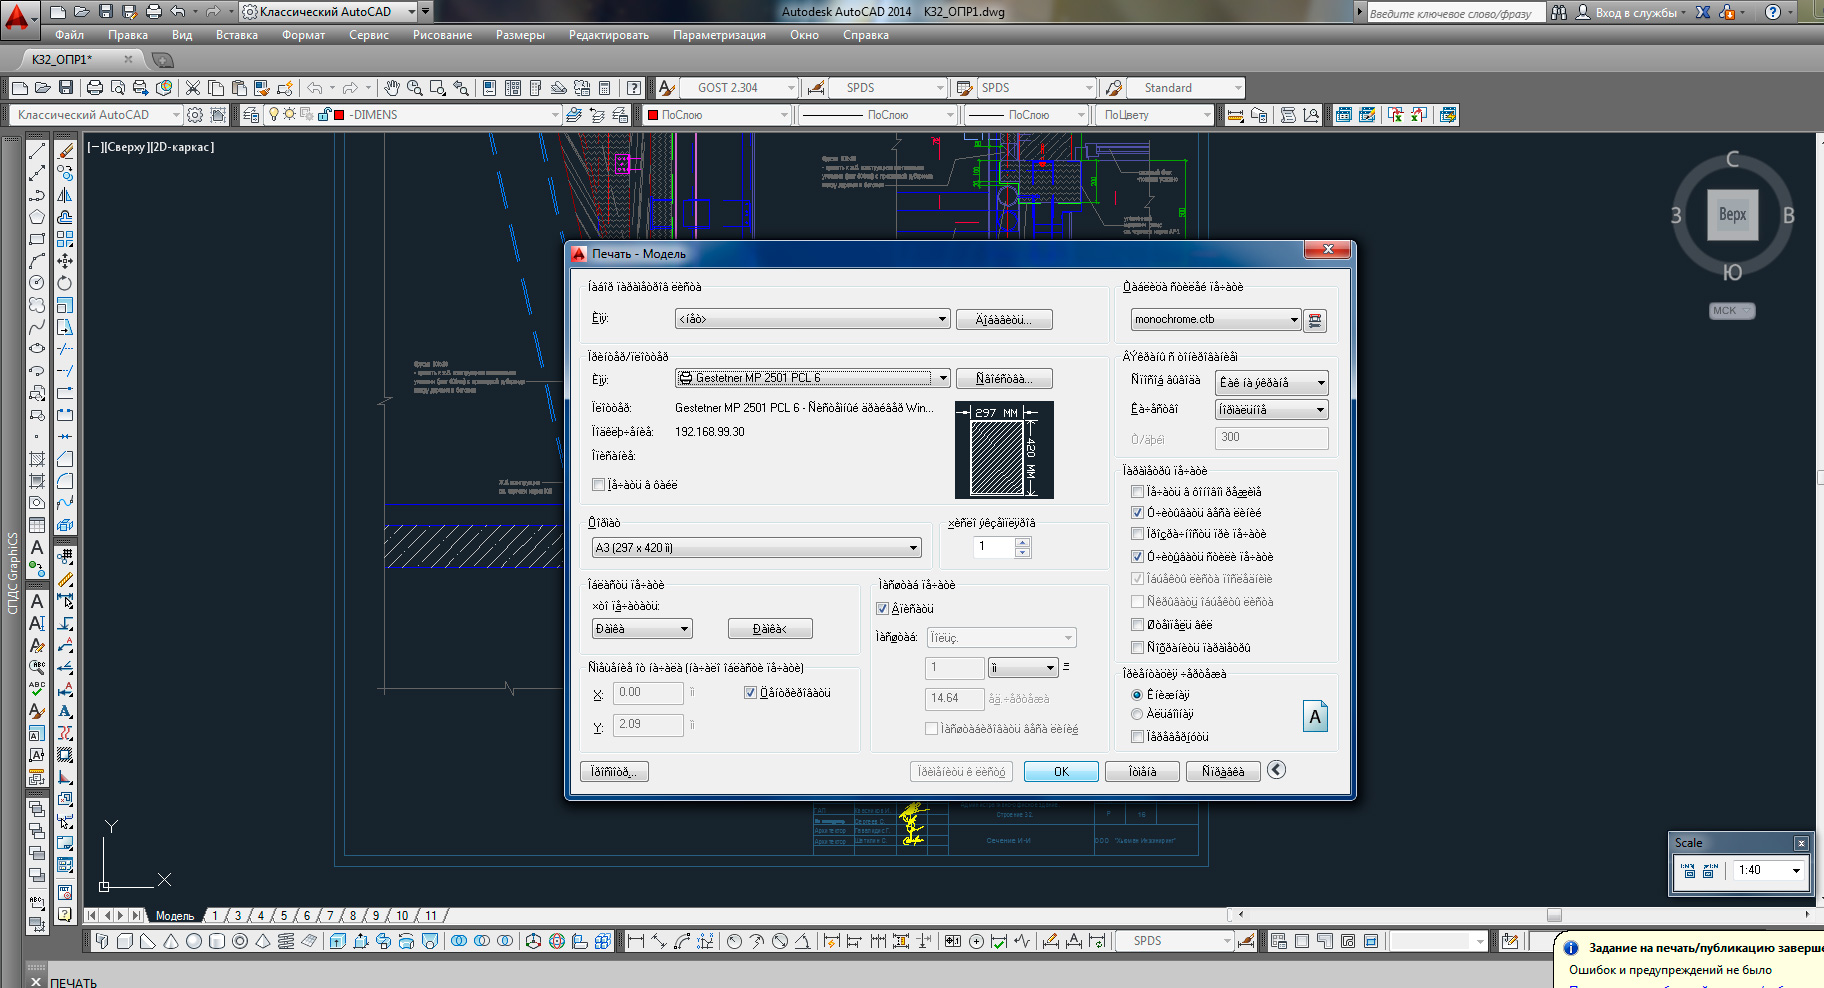This screenshot has height=988, width=1824.
Task: Click the New drawing icon in toolbar
Action: [21, 88]
